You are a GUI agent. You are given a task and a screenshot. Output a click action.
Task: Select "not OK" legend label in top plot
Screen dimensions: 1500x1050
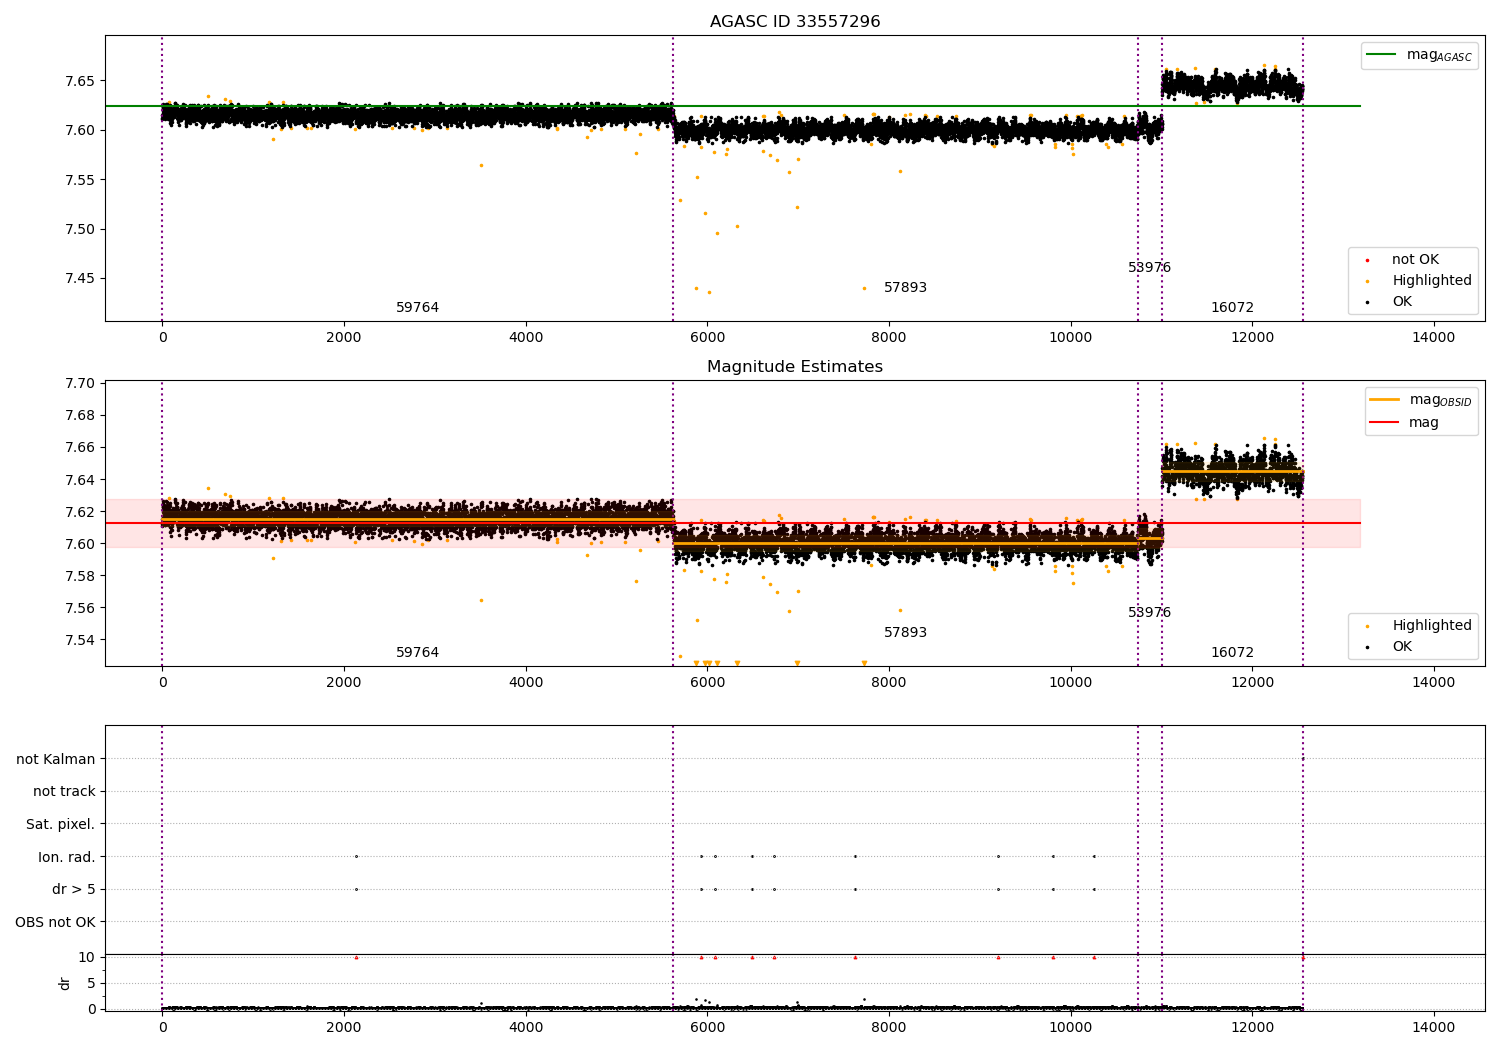coord(1415,260)
